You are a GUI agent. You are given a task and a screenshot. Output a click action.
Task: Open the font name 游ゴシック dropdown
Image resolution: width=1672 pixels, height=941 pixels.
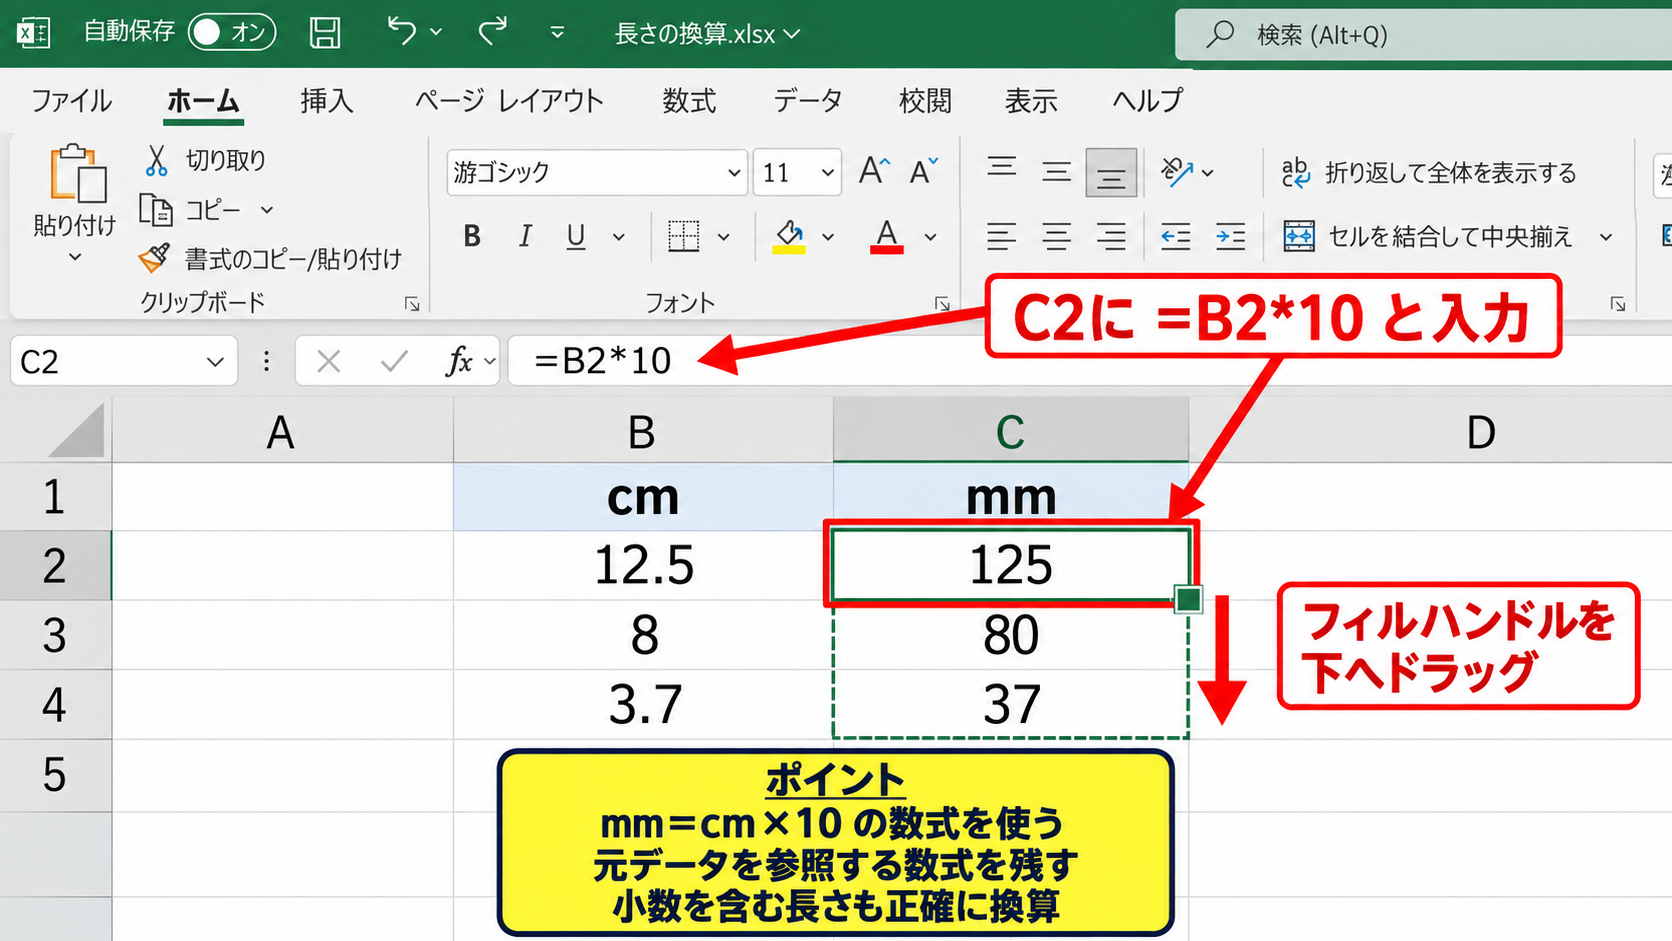point(734,173)
